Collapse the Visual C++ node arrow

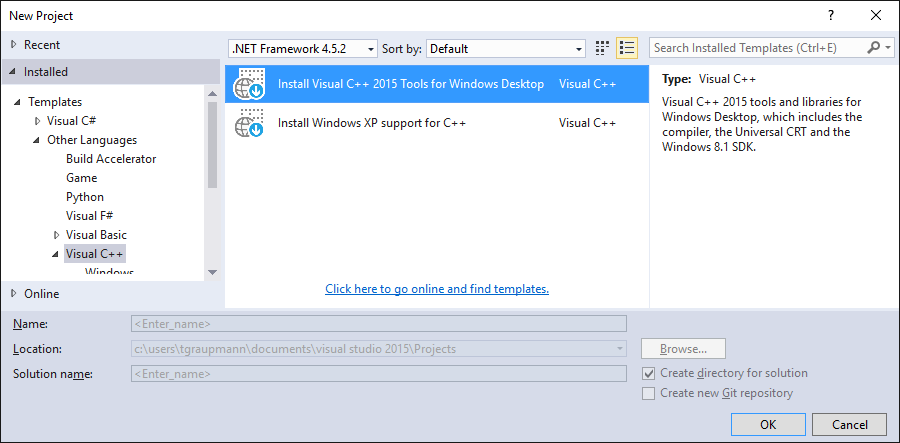pyautogui.click(x=56, y=254)
